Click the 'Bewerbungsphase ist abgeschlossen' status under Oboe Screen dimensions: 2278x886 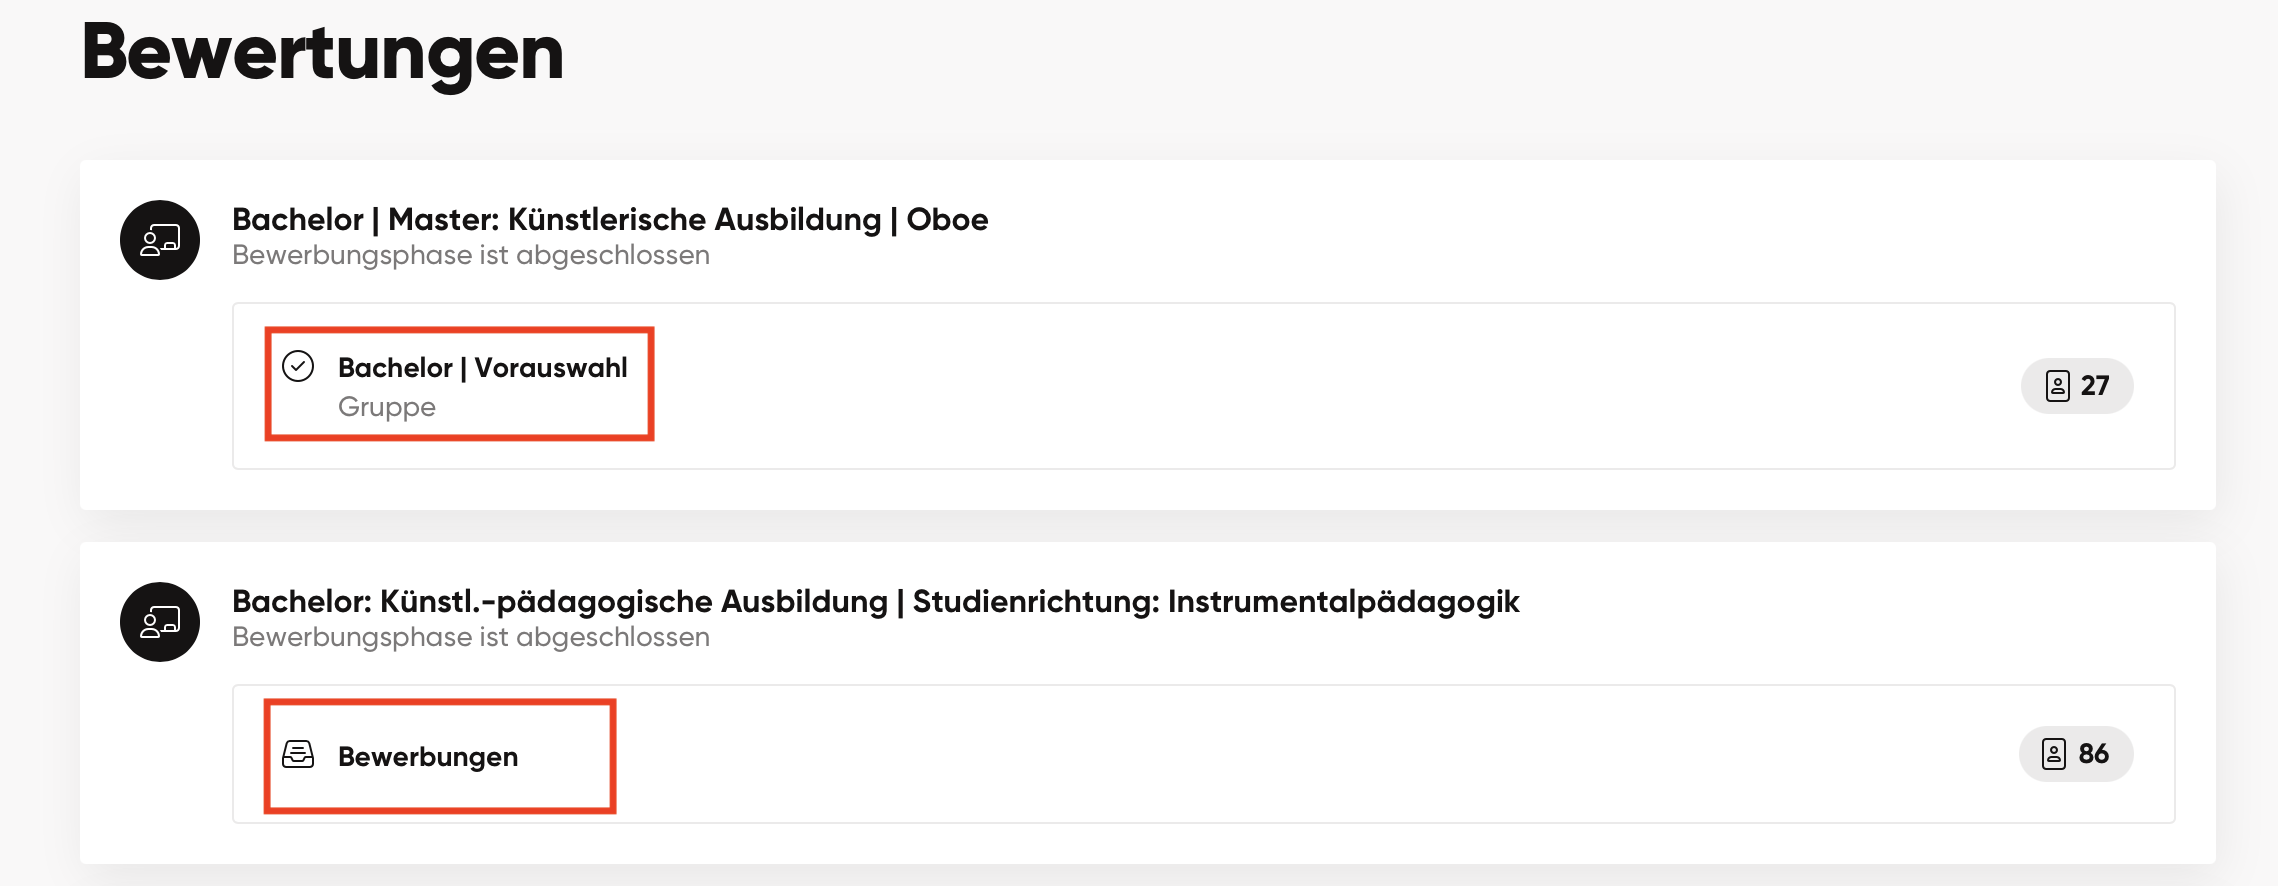tap(471, 256)
